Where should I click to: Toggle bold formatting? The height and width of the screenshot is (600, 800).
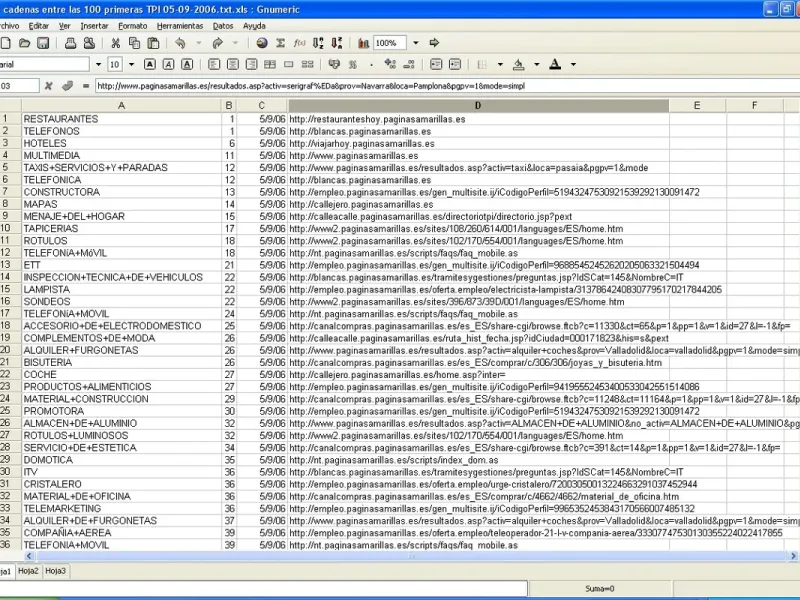pos(149,64)
